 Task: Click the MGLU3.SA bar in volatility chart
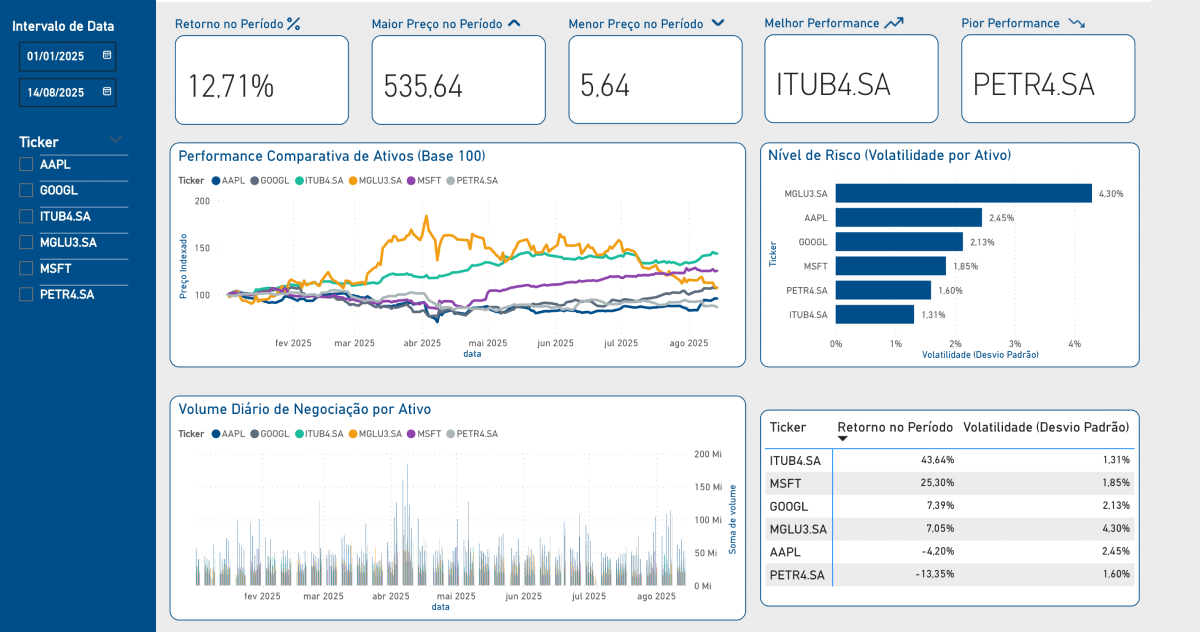pyautogui.click(x=963, y=193)
